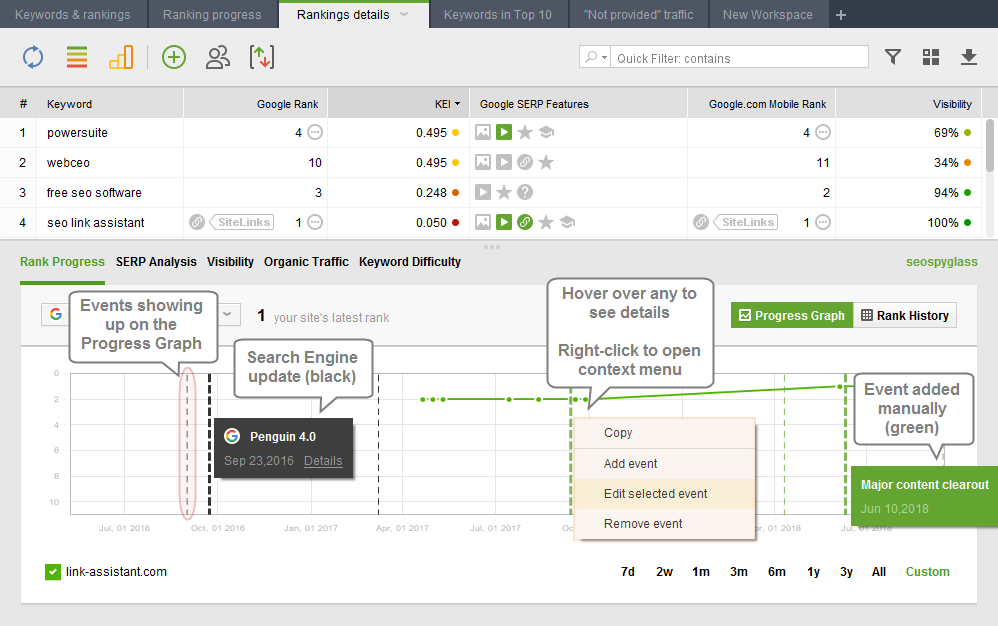Open the ellipsis beside seo link assistant Mobile Rank
The width and height of the screenshot is (998, 626).
(823, 222)
